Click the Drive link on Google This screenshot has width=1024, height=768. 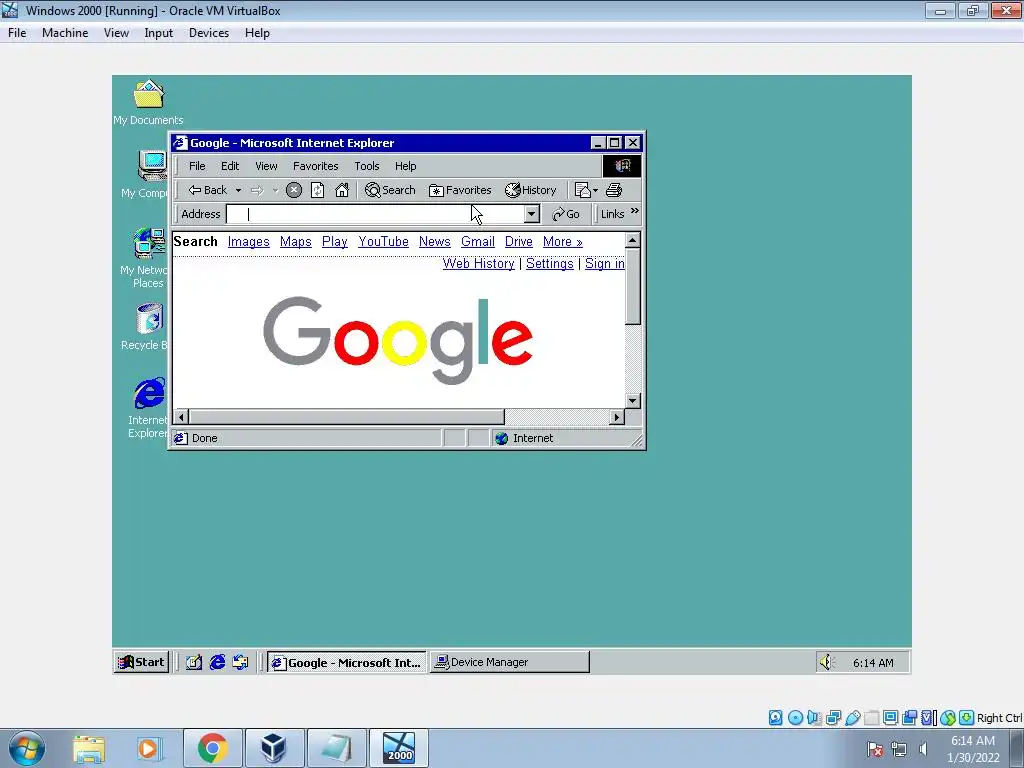coord(519,242)
